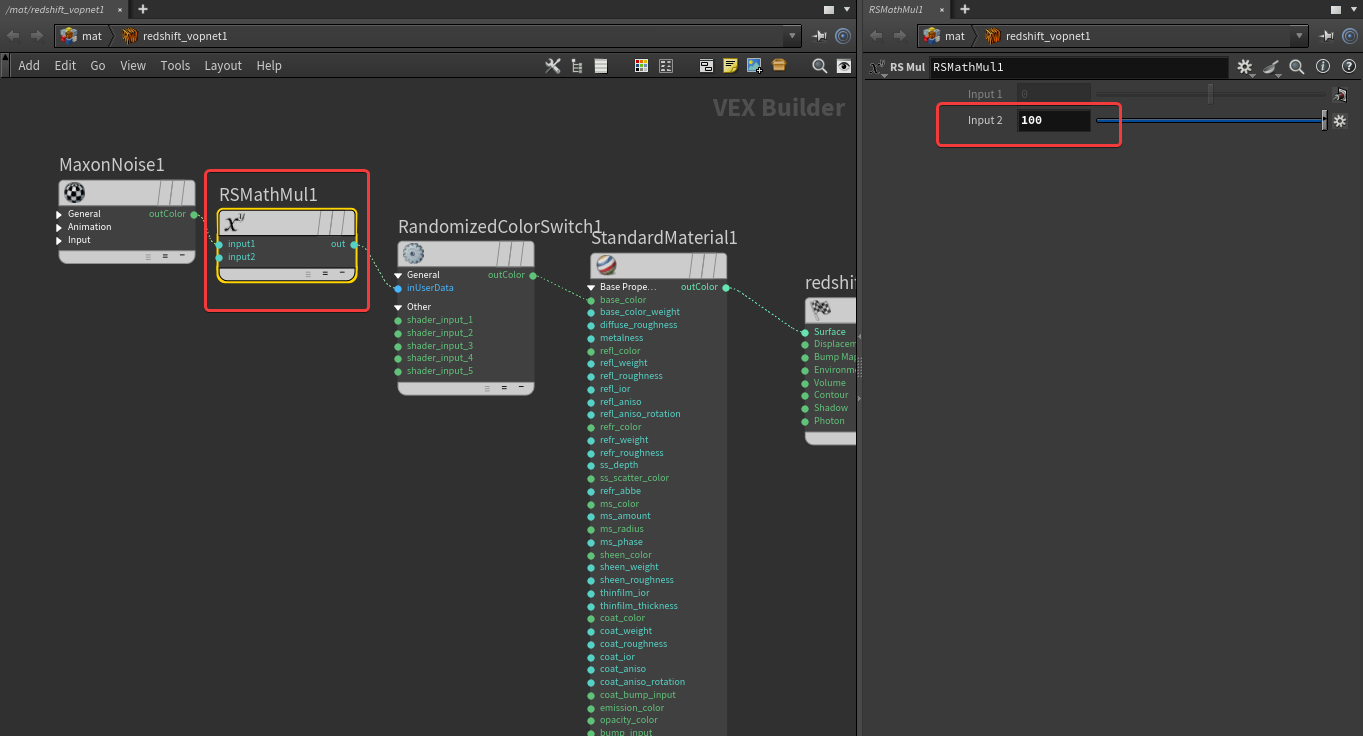Open the View menu
1363x736 pixels.
click(133, 66)
